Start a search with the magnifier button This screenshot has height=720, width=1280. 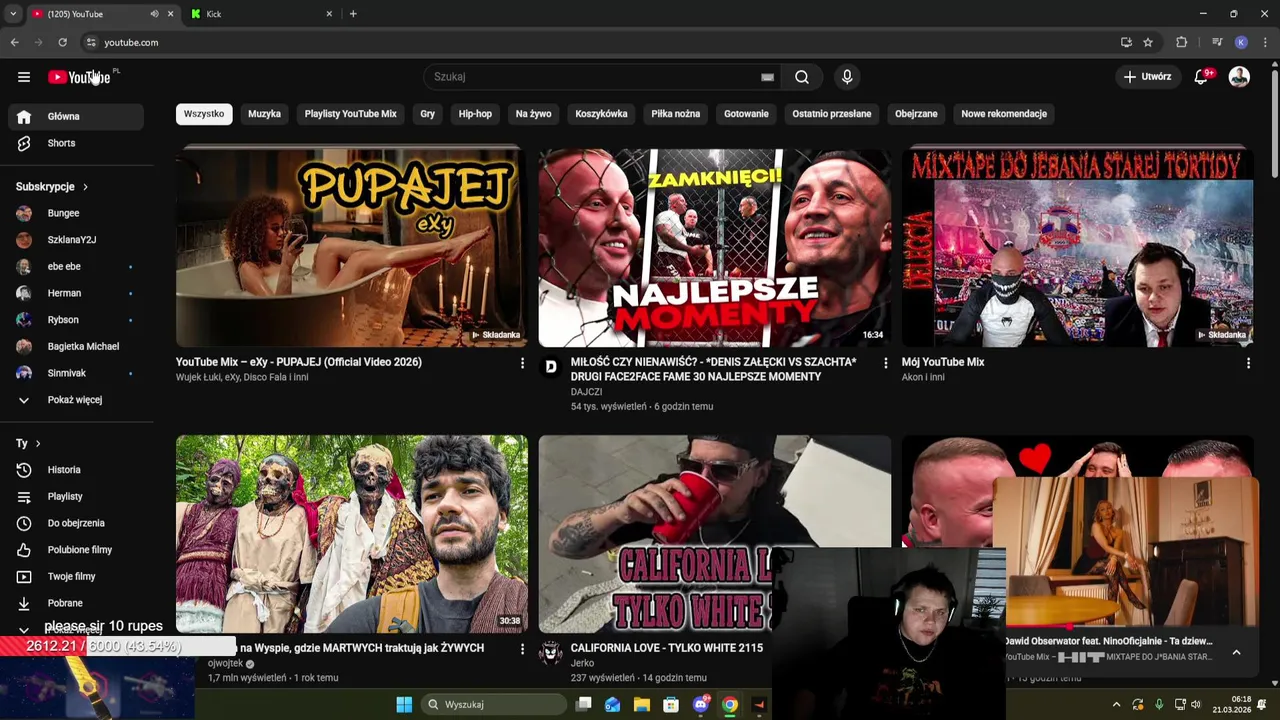802,77
